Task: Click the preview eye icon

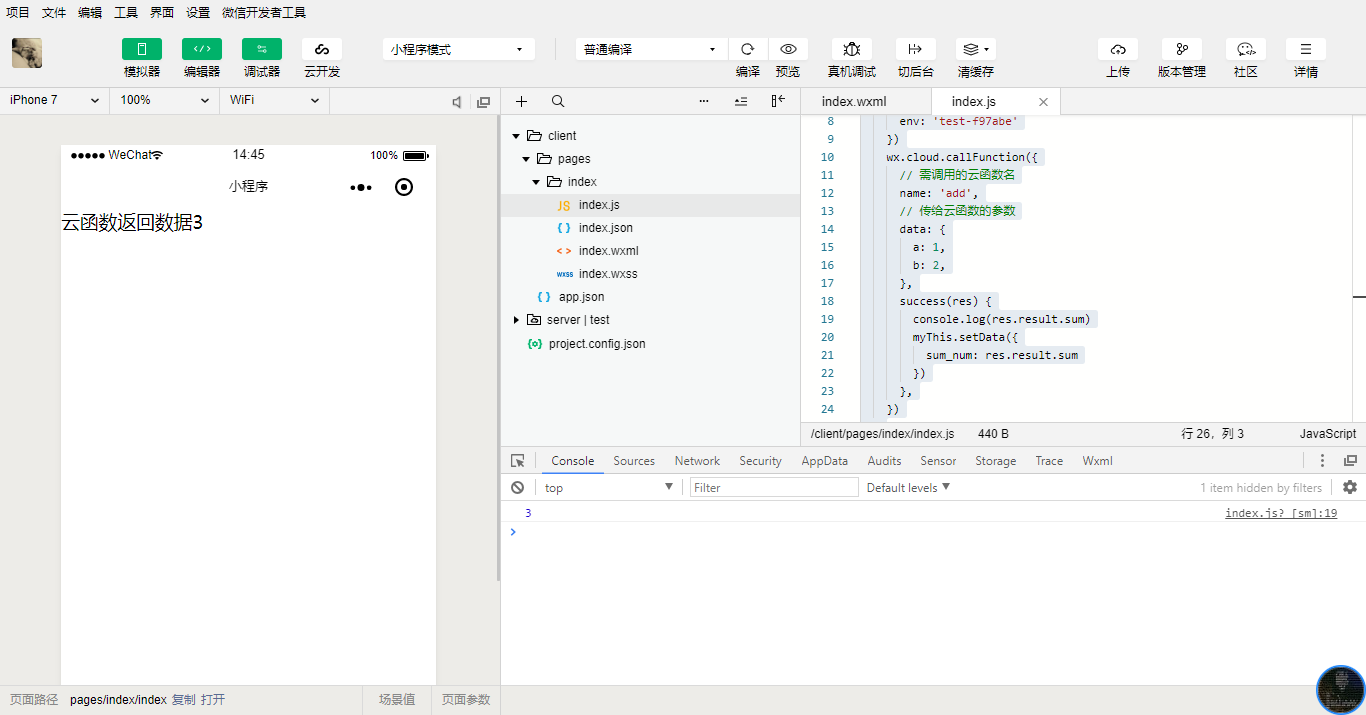Action: pyautogui.click(x=788, y=49)
